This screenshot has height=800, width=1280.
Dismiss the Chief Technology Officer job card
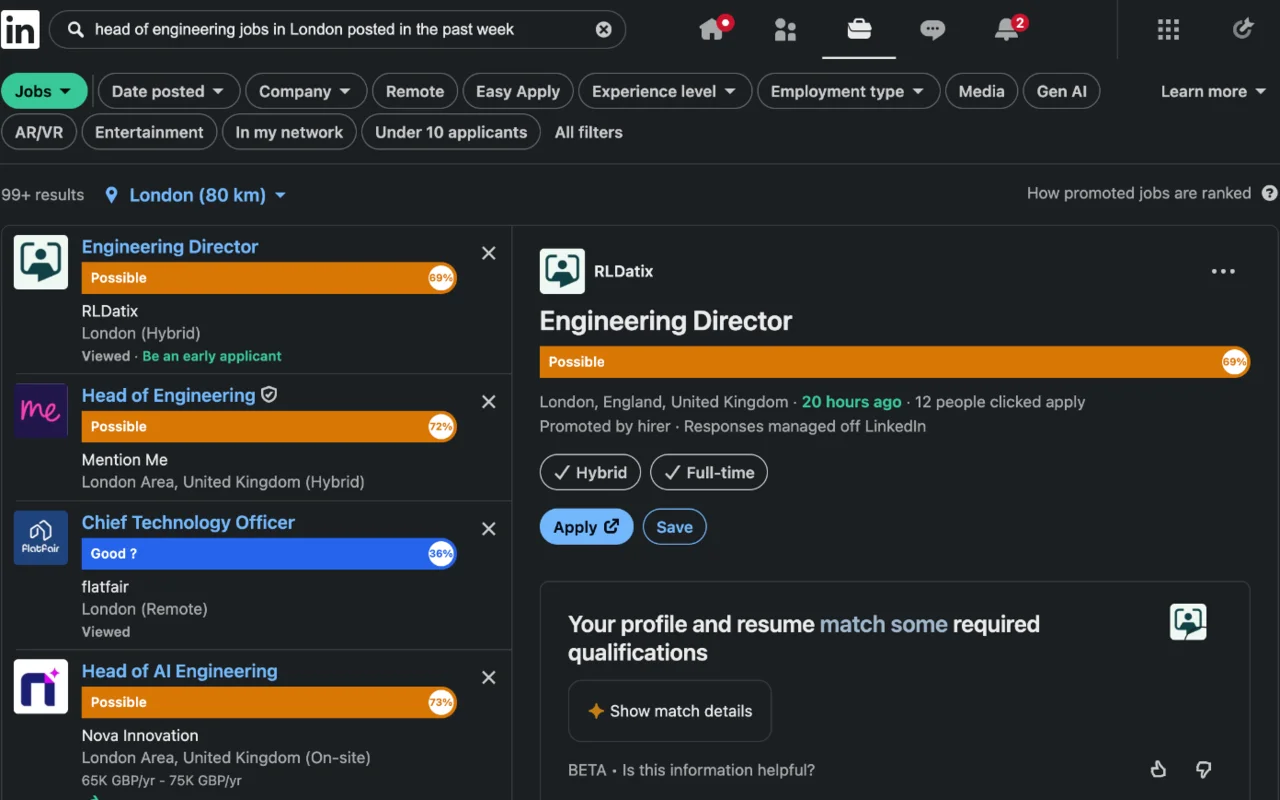(x=489, y=529)
